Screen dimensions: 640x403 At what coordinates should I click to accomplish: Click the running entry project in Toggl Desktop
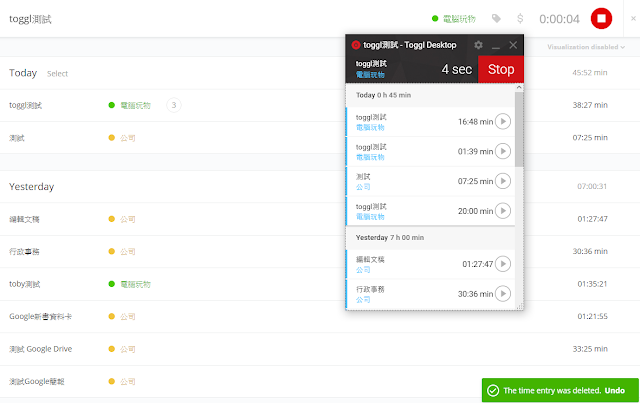tap(370, 75)
